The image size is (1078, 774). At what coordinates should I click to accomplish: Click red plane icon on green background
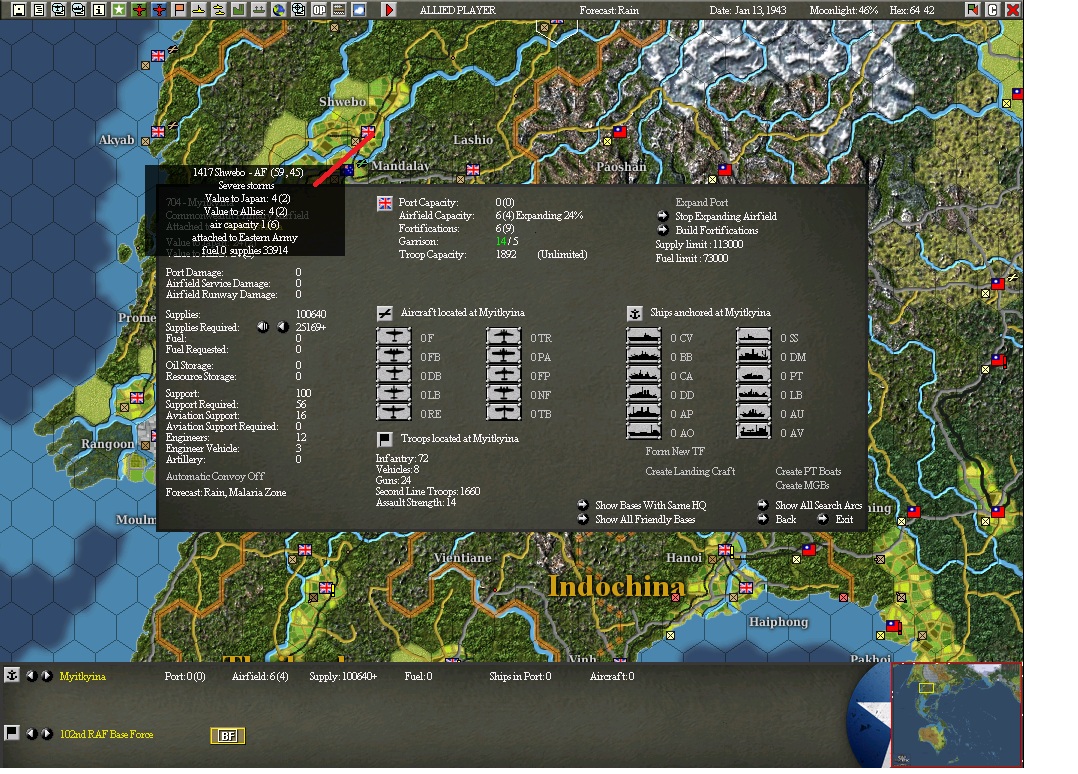[x=138, y=10]
